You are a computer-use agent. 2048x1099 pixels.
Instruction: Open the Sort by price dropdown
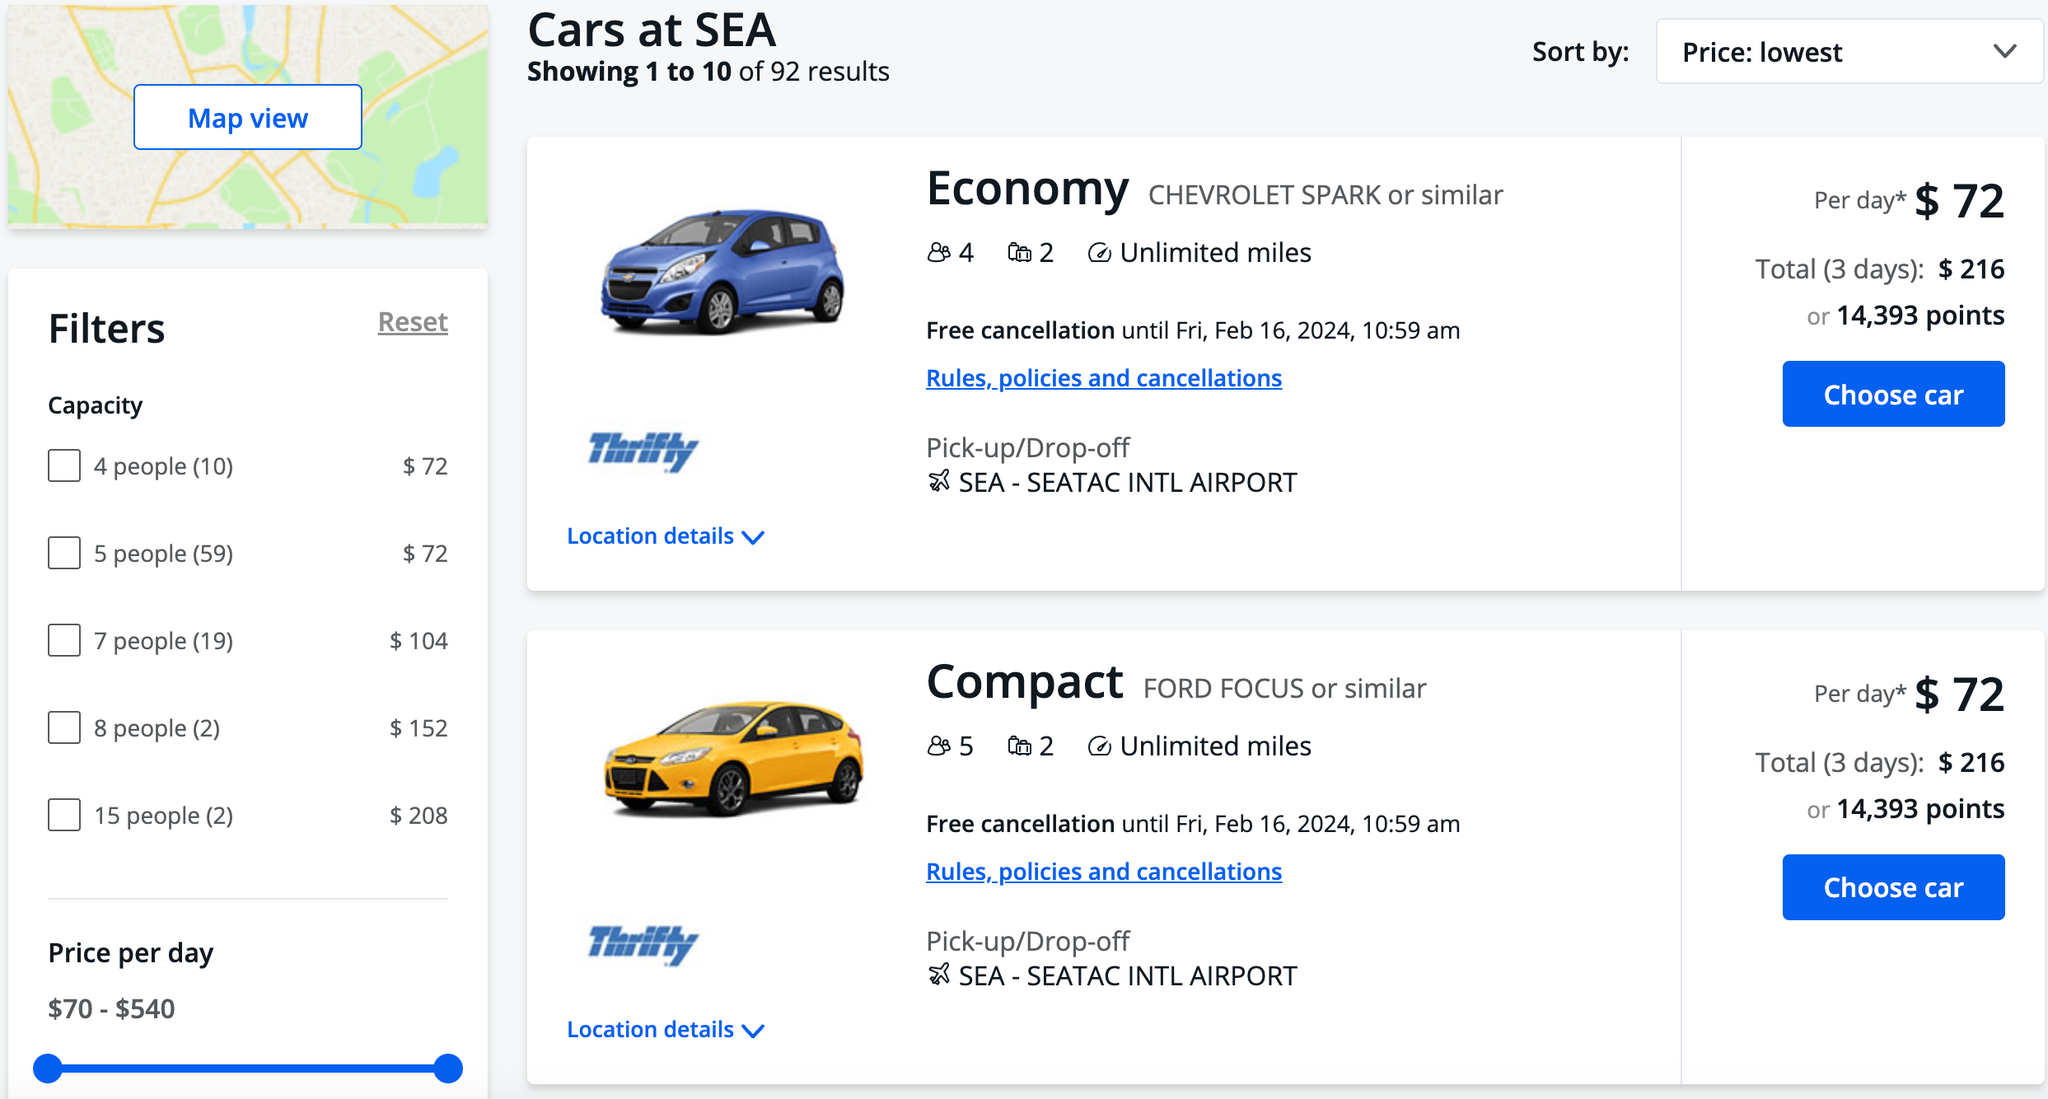pos(1847,51)
